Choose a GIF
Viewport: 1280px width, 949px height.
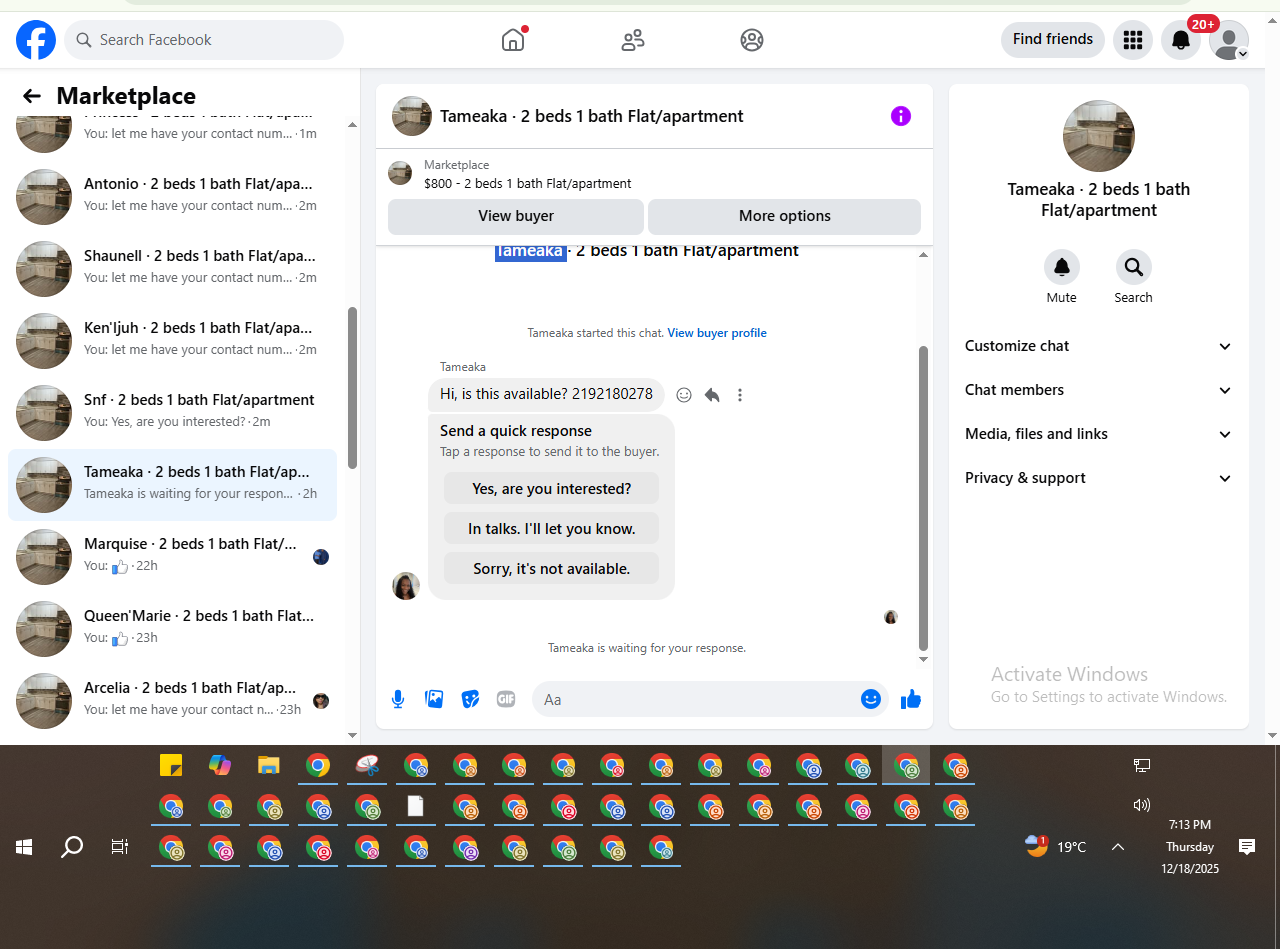tap(506, 699)
